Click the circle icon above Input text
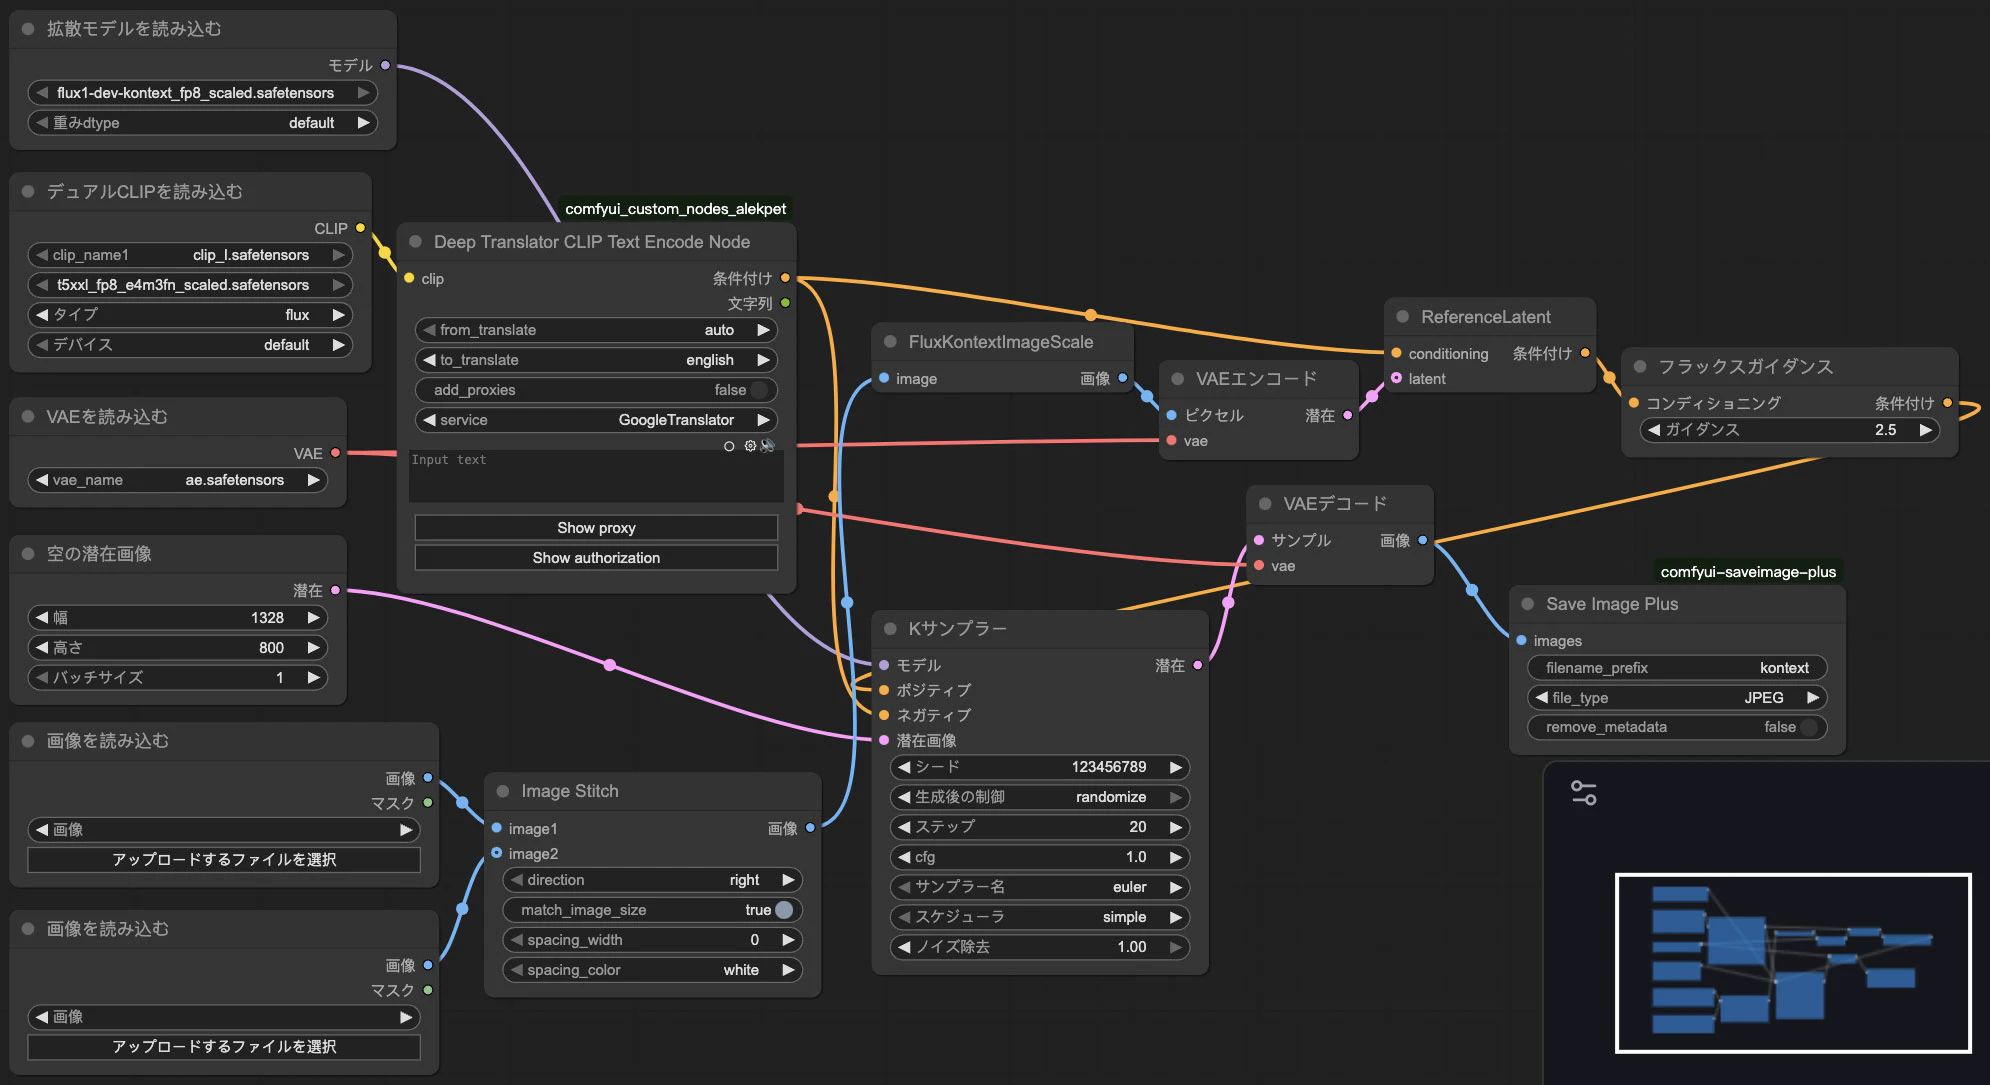This screenshot has height=1085, width=1990. click(729, 446)
